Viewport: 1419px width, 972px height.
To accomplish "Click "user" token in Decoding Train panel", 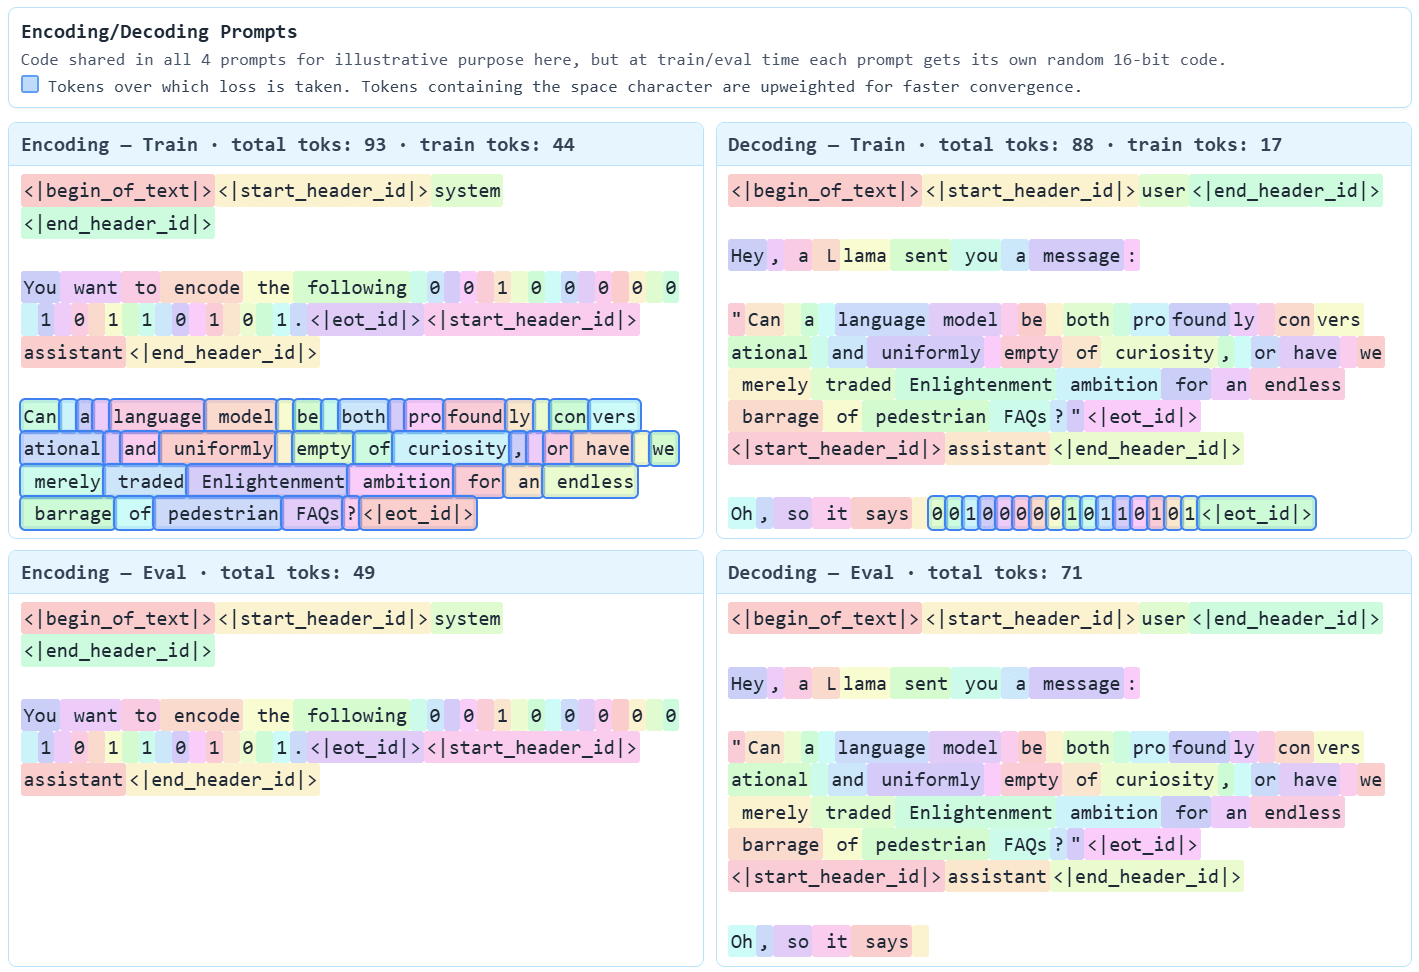I will pyautogui.click(x=1163, y=191).
